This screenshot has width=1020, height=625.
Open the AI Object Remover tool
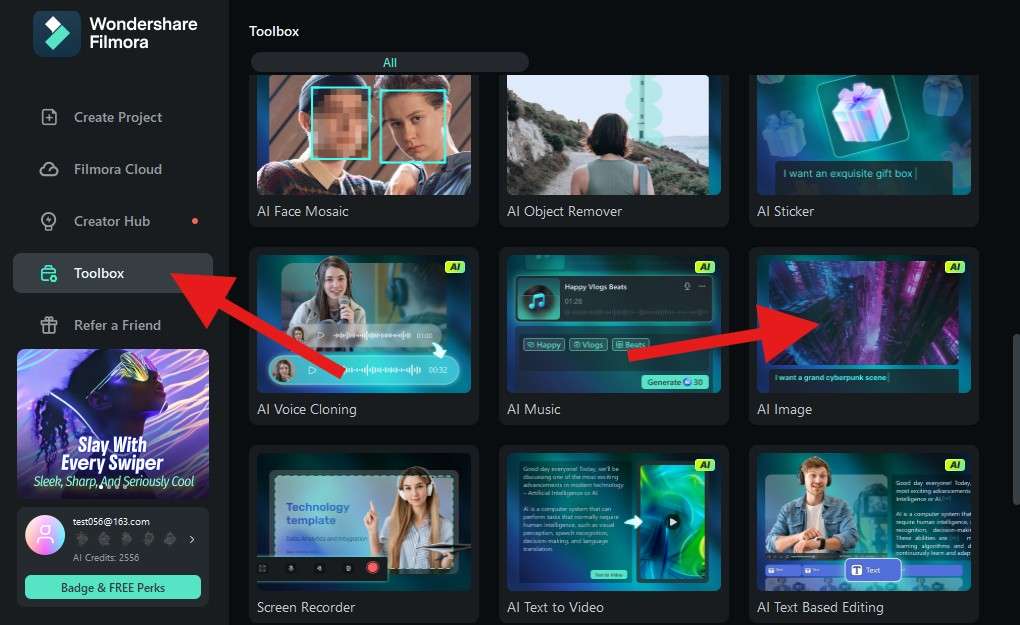[613, 151]
